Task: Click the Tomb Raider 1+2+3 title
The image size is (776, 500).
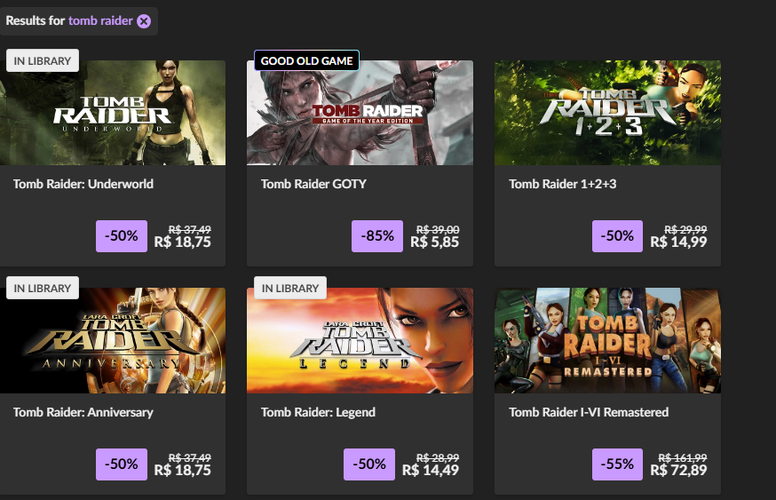Action: tap(563, 184)
